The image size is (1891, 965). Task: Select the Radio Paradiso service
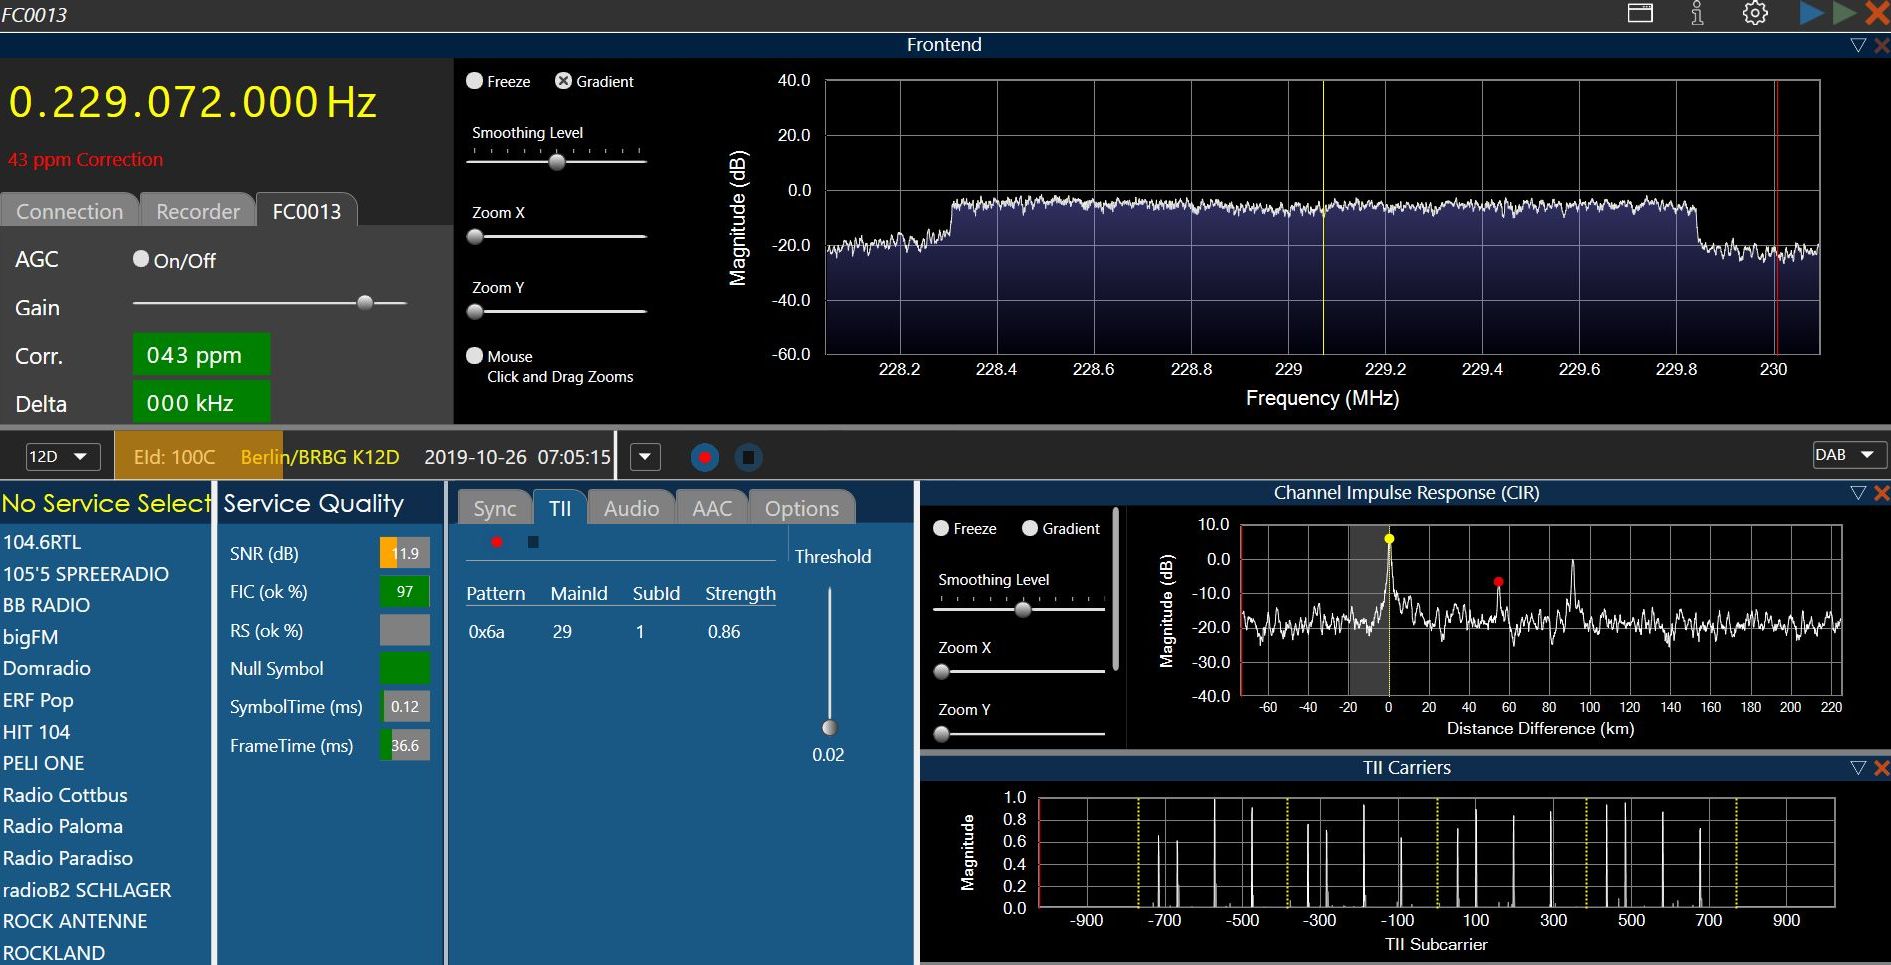[68, 858]
